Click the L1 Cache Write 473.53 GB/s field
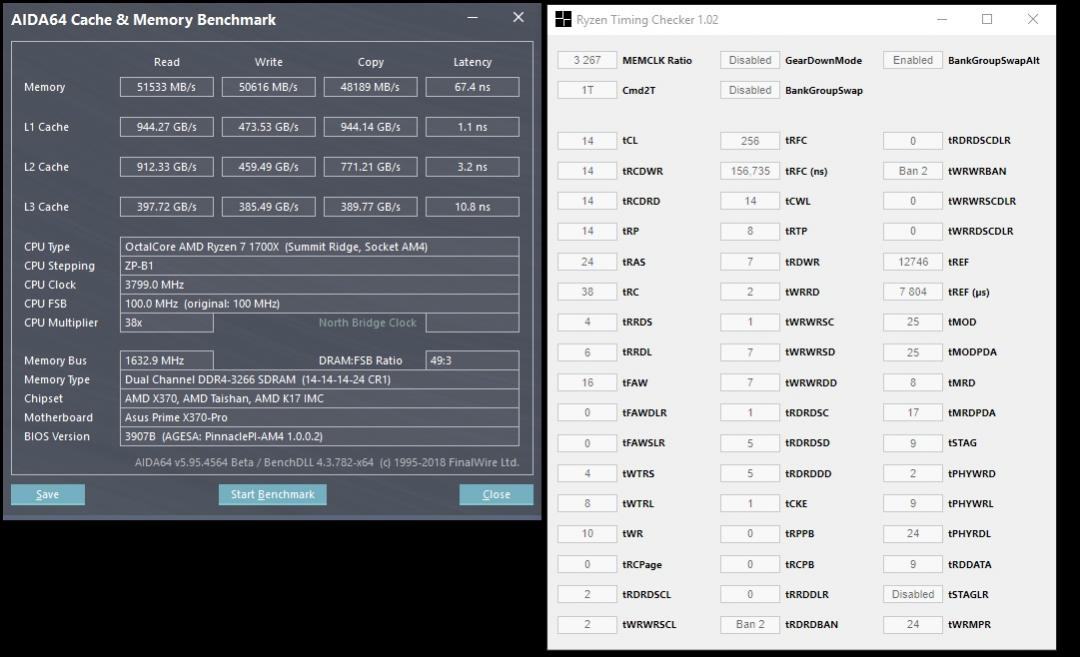The image size is (1080, 657). (269, 127)
